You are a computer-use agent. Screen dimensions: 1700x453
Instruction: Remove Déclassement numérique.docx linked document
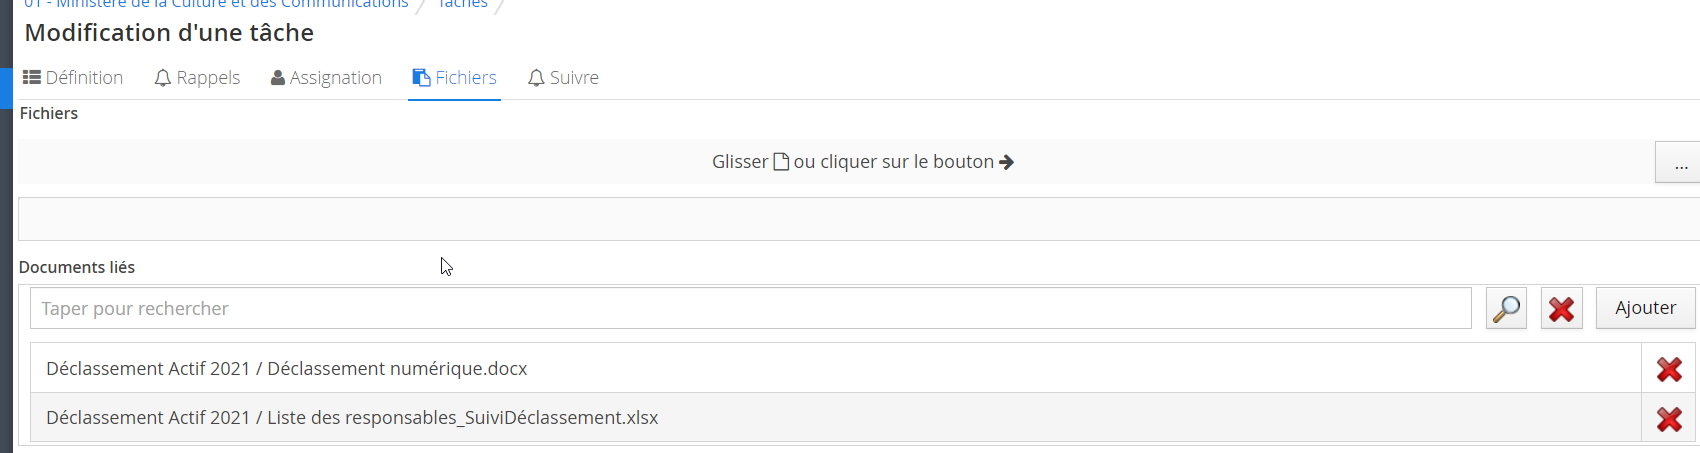click(1669, 369)
